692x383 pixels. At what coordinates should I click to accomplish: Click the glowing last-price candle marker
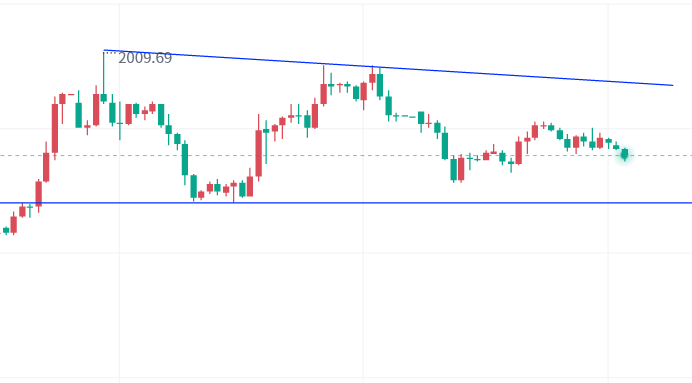point(624,154)
